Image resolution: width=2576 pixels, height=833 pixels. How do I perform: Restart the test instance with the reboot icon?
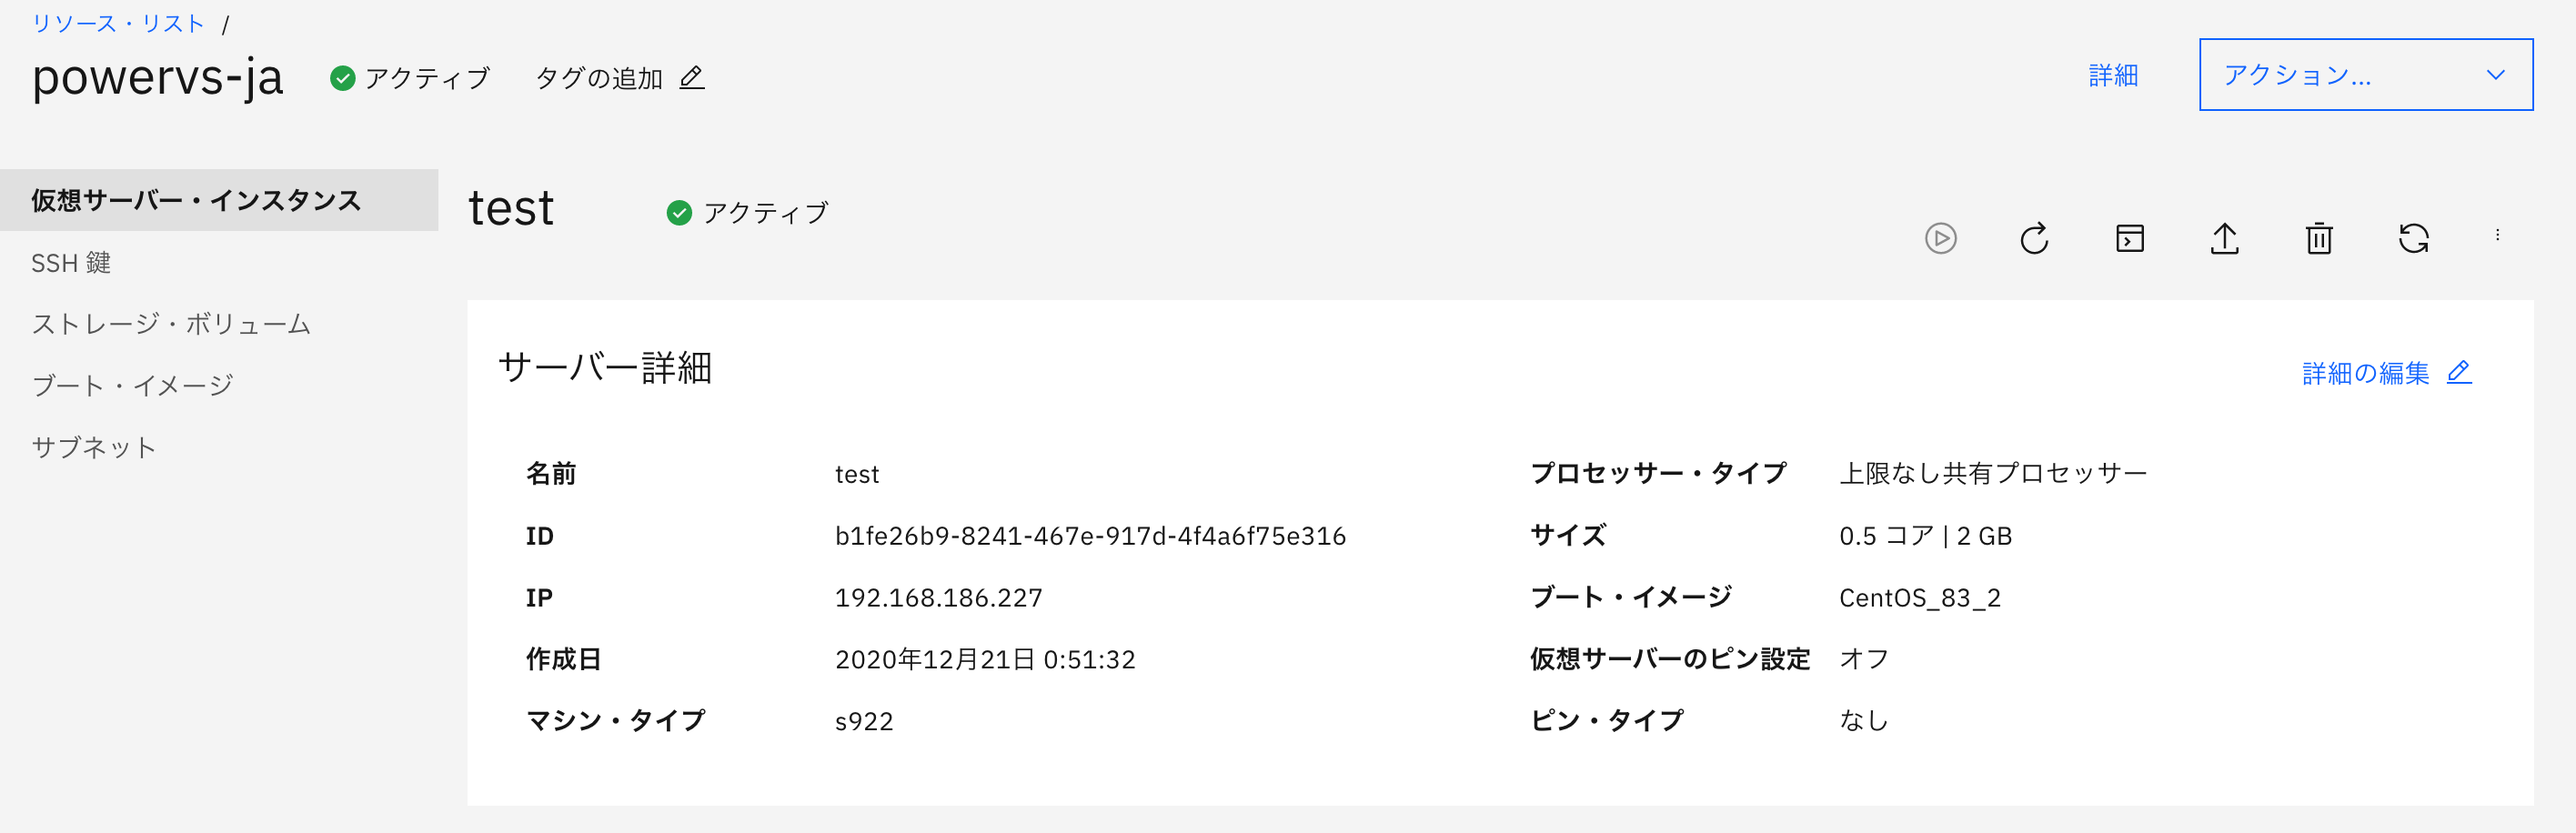tap(2035, 238)
